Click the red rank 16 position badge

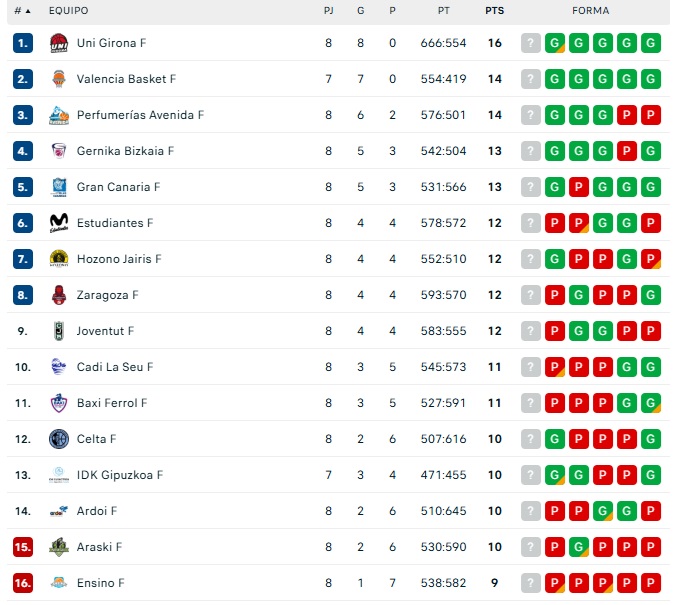[x=23, y=583]
